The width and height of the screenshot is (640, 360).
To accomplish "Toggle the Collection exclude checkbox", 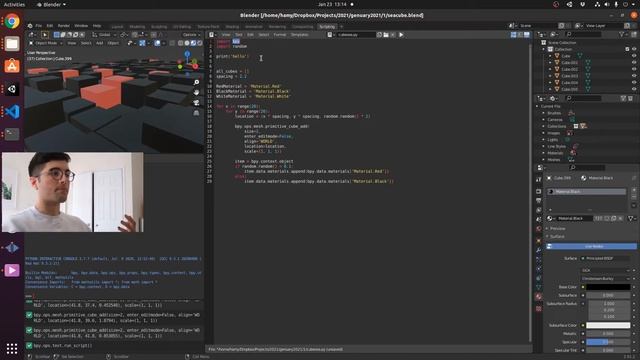I will click(x=627, y=49).
